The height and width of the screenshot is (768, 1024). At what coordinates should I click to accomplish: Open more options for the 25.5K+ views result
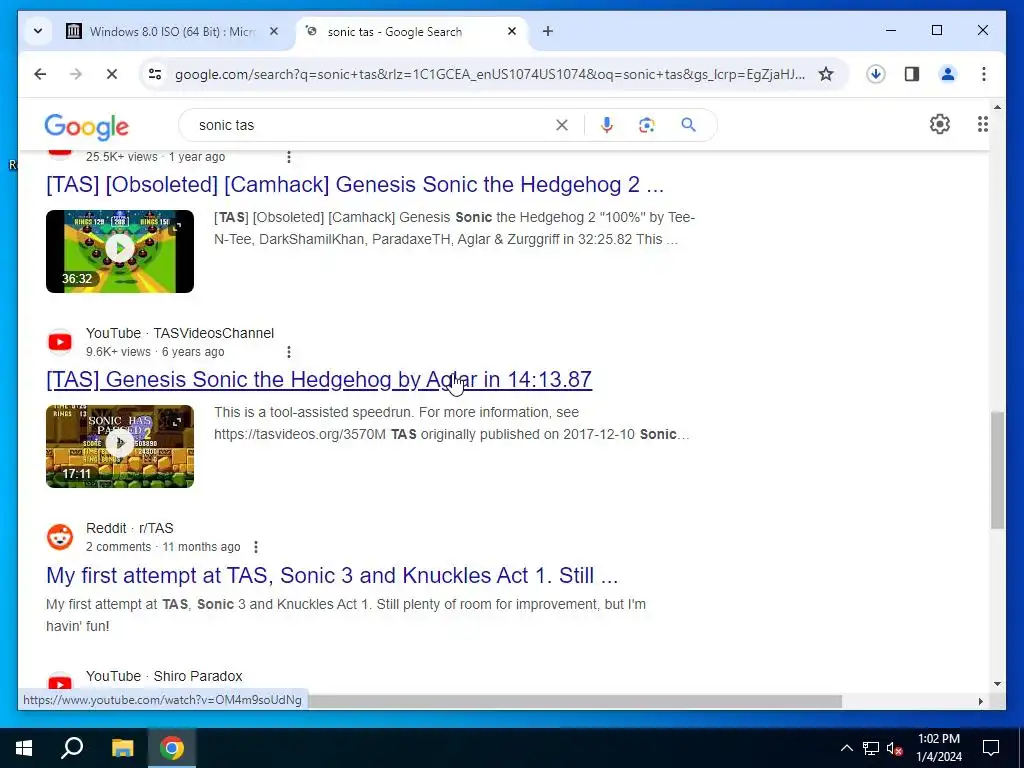(x=289, y=157)
